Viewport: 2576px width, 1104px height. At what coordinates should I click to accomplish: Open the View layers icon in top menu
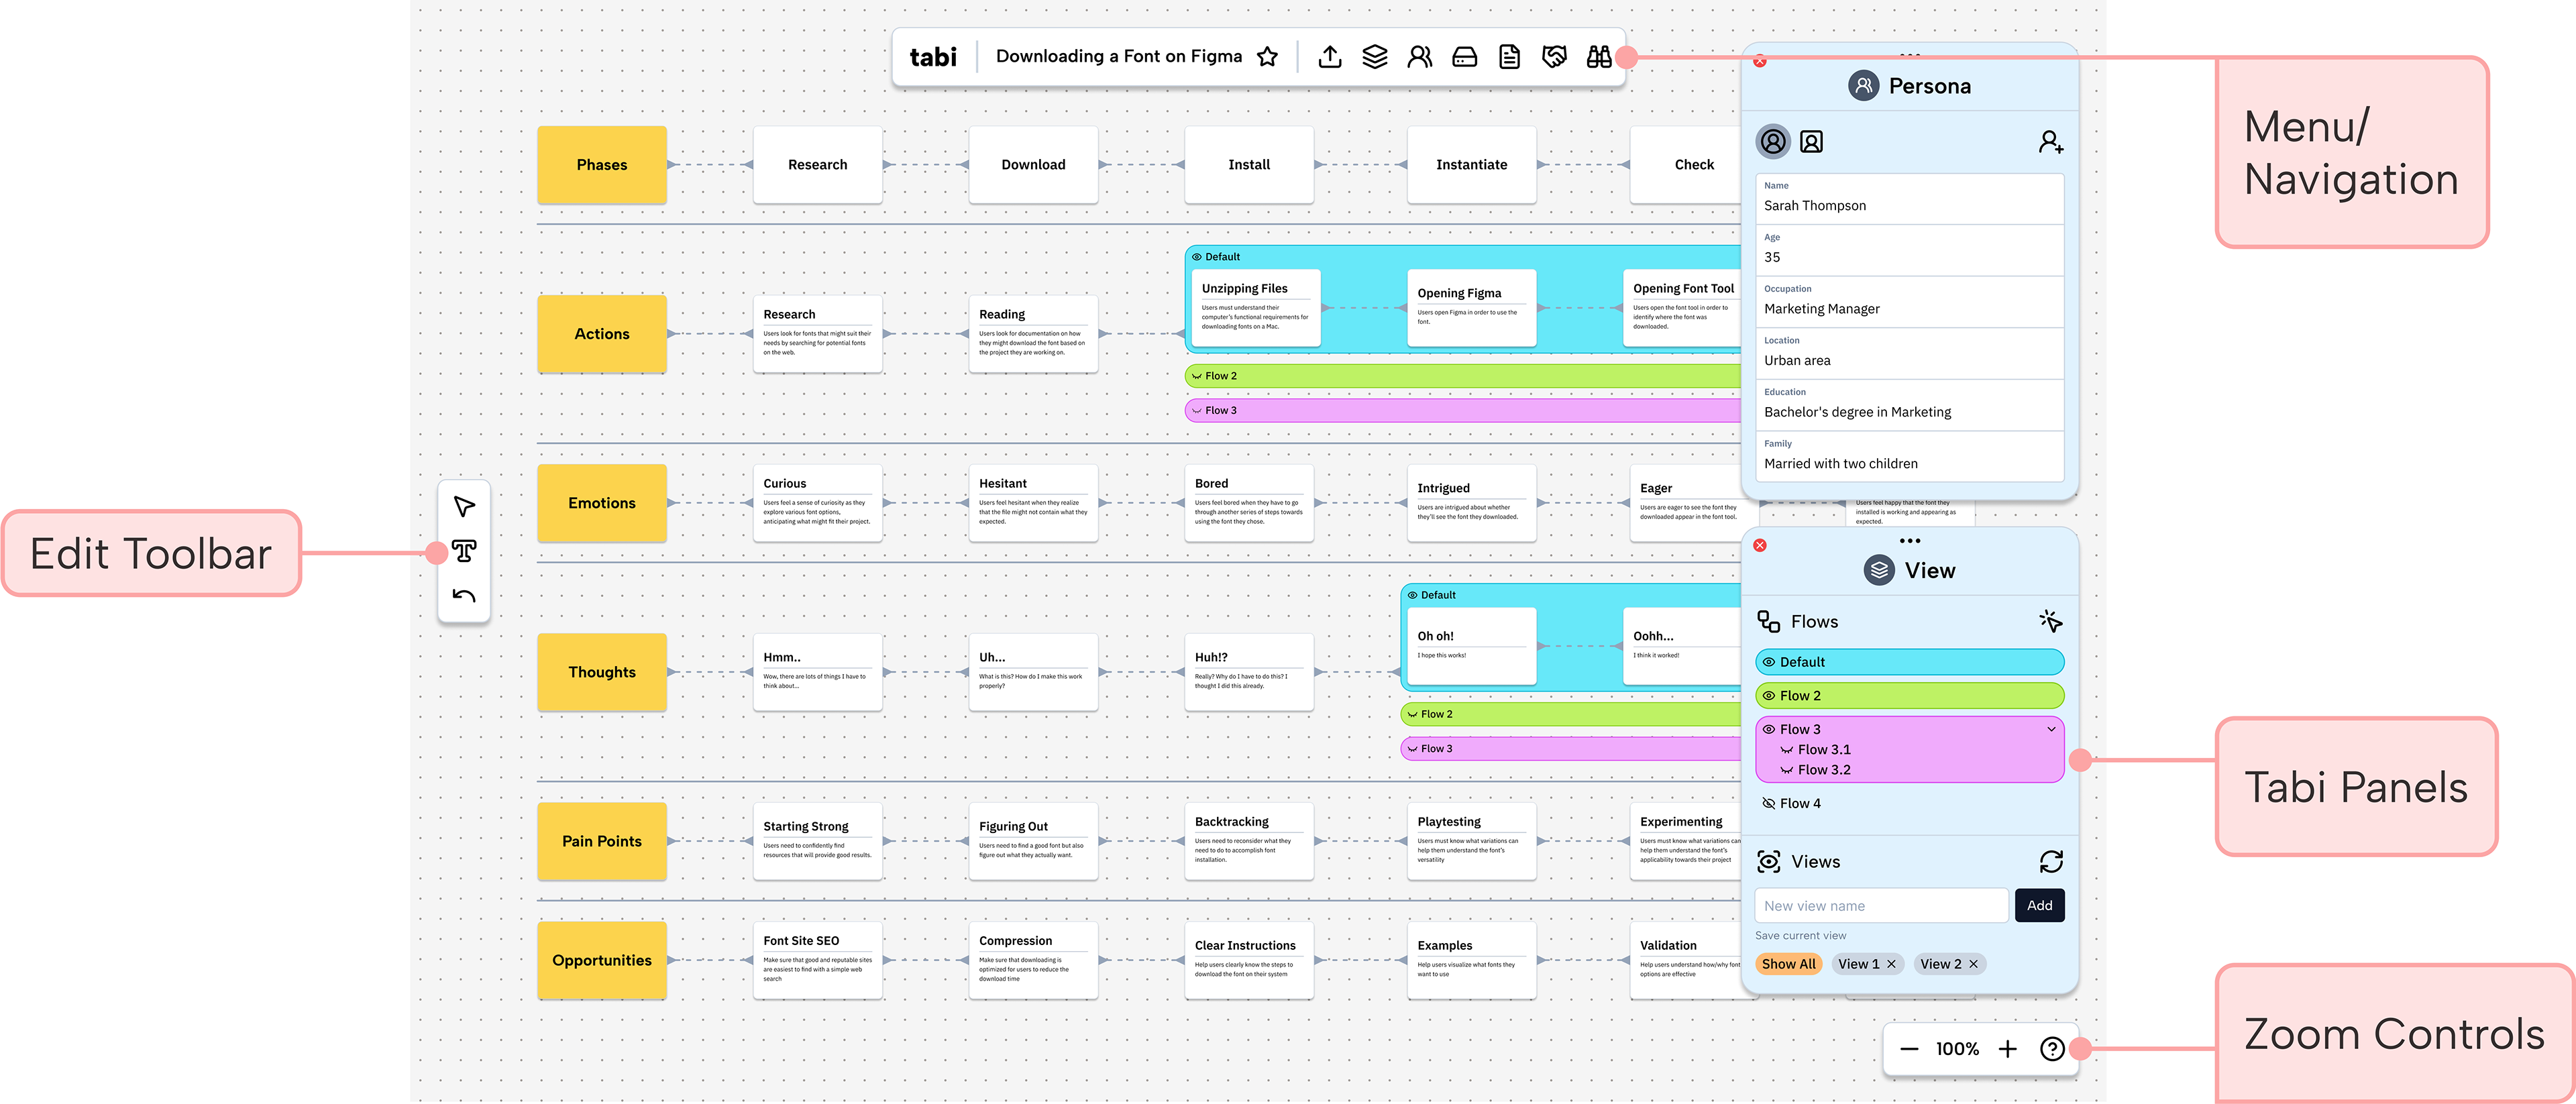1375,57
